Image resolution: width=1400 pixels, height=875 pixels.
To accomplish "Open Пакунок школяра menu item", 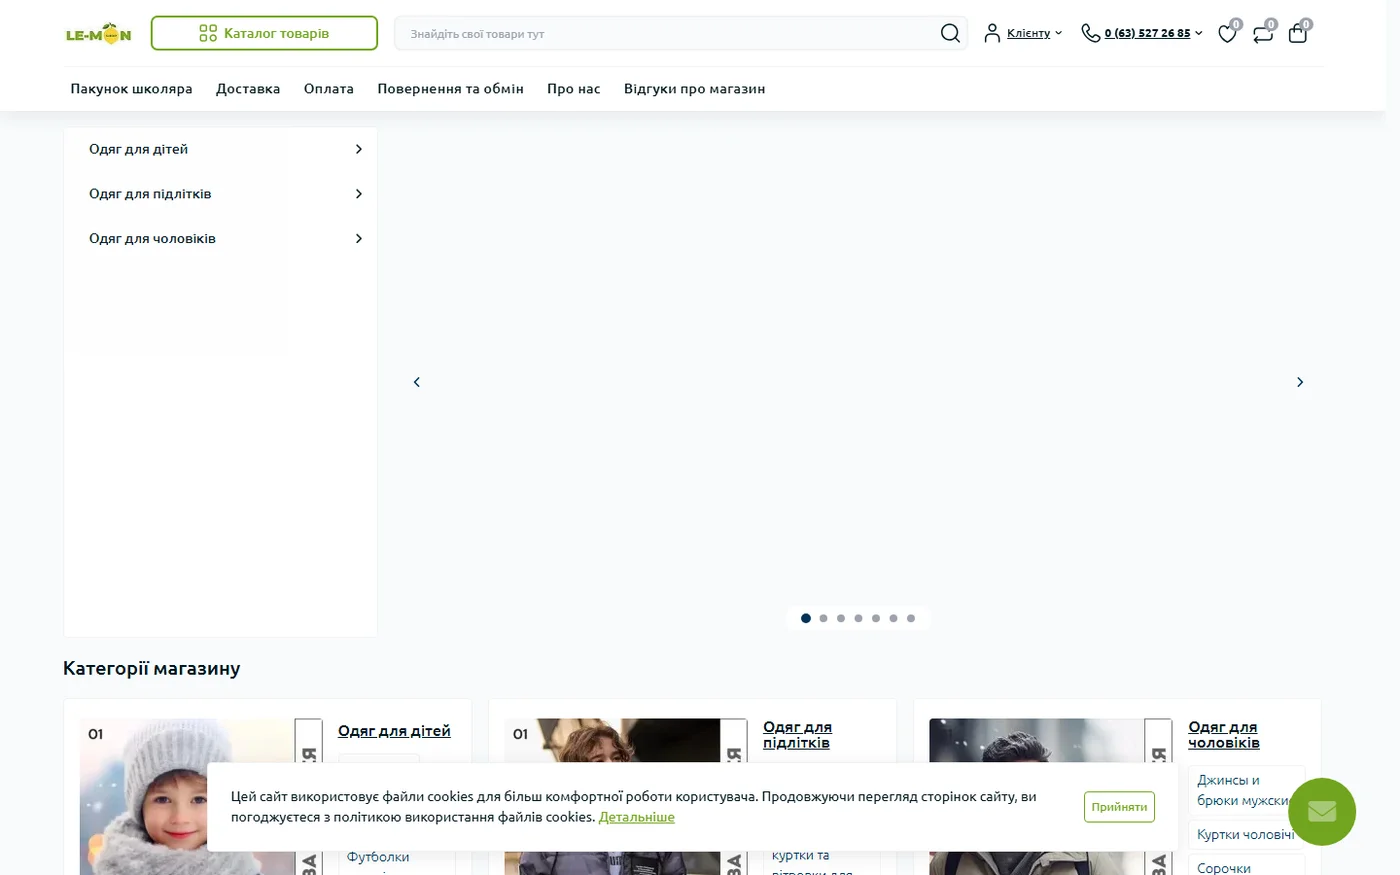I will coord(131,89).
